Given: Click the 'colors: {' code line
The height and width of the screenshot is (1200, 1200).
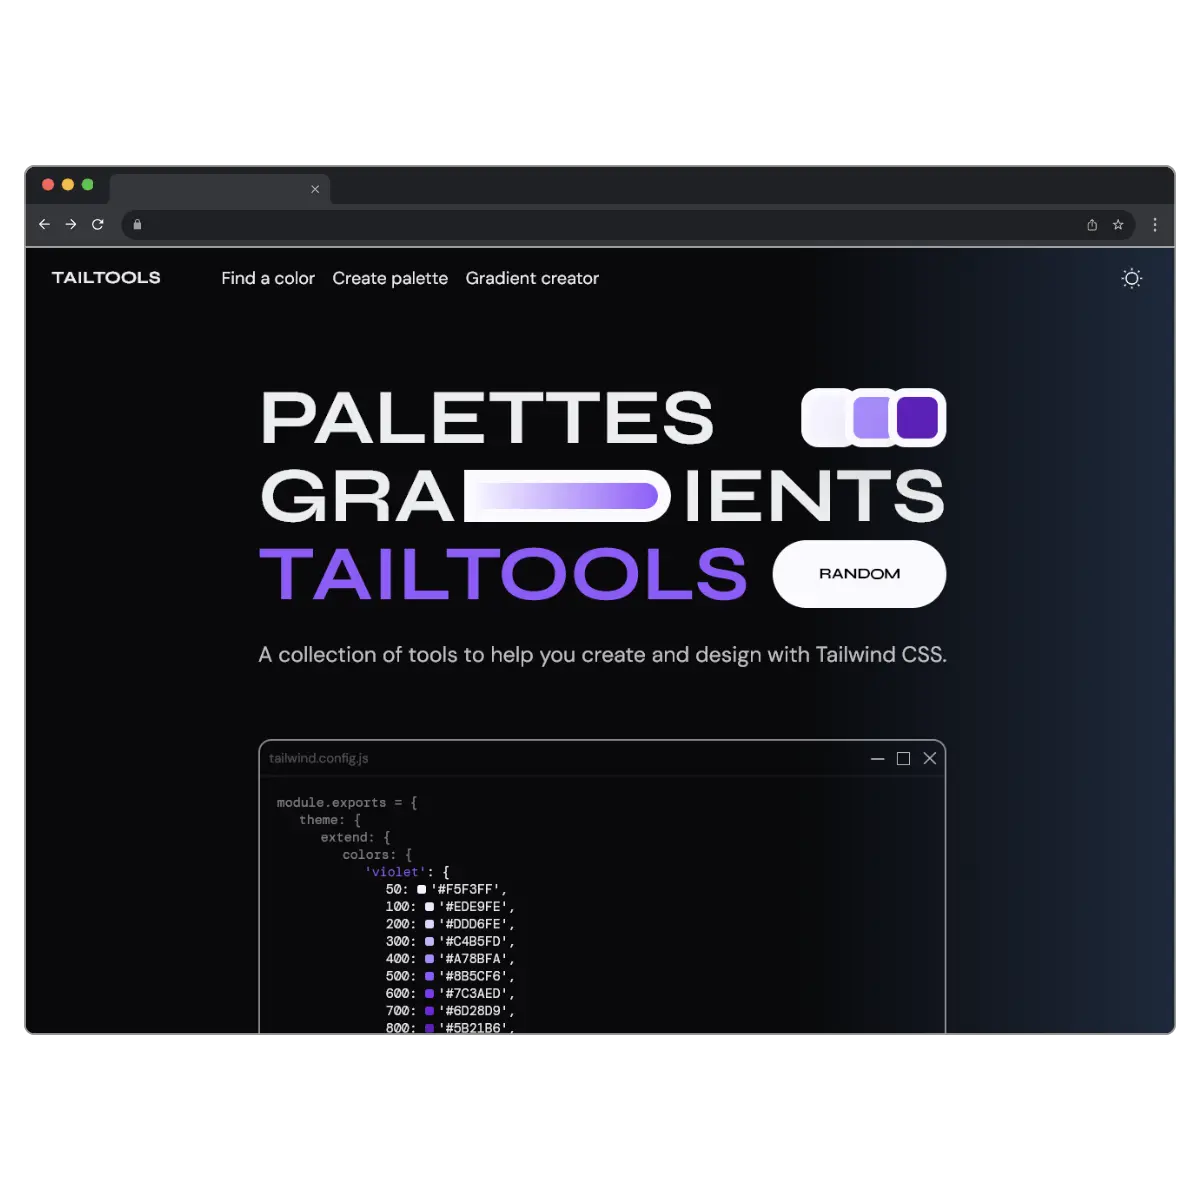Looking at the screenshot, I should point(377,855).
